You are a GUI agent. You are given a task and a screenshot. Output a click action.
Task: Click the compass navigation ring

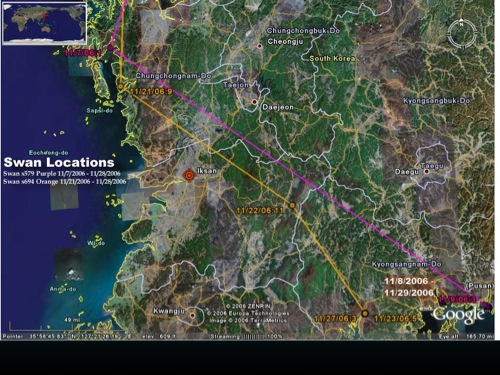point(462,34)
